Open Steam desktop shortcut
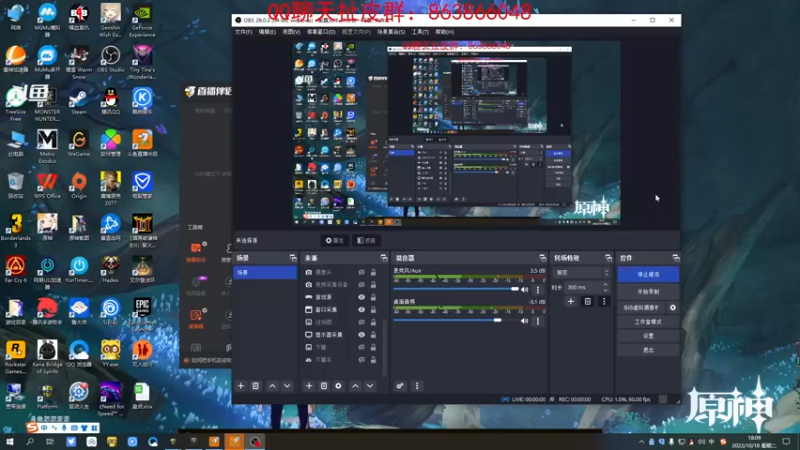The image size is (800, 450). click(x=79, y=102)
